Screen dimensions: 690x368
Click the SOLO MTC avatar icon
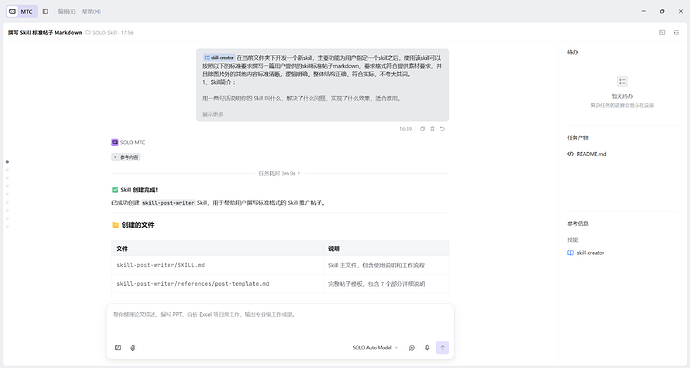pos(115,142)
